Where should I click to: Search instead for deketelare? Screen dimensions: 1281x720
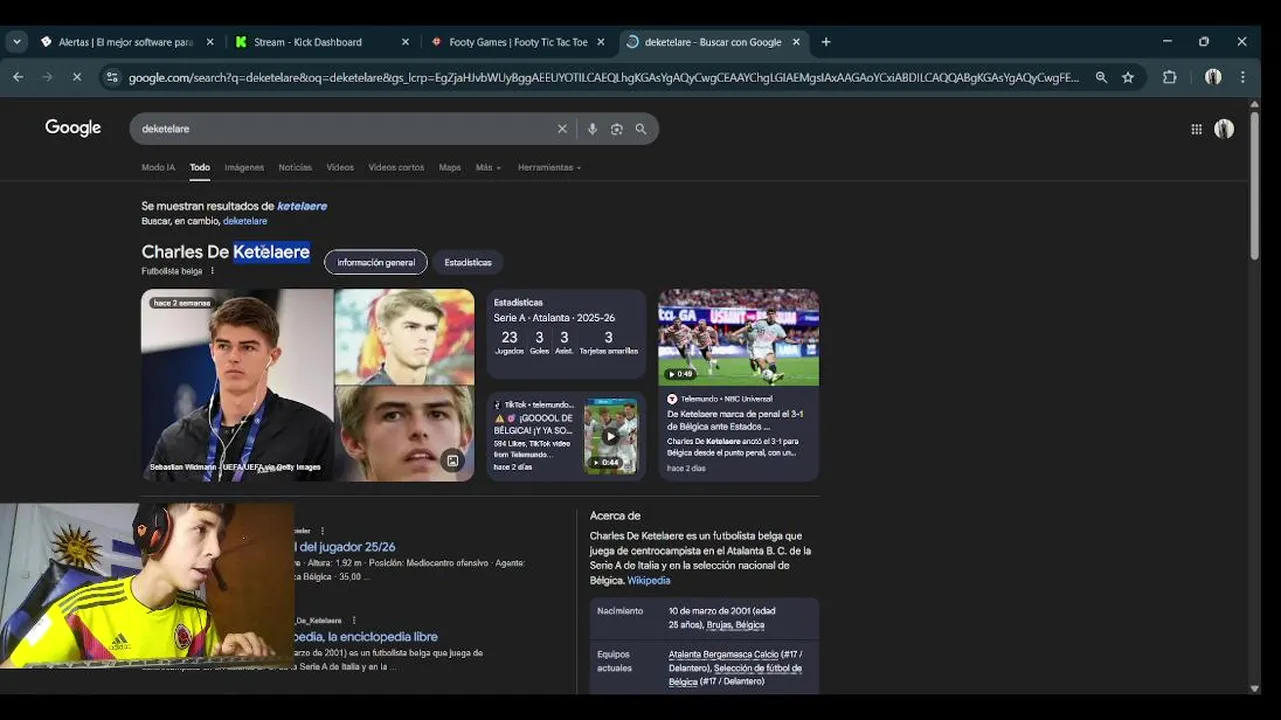[245, 221]
